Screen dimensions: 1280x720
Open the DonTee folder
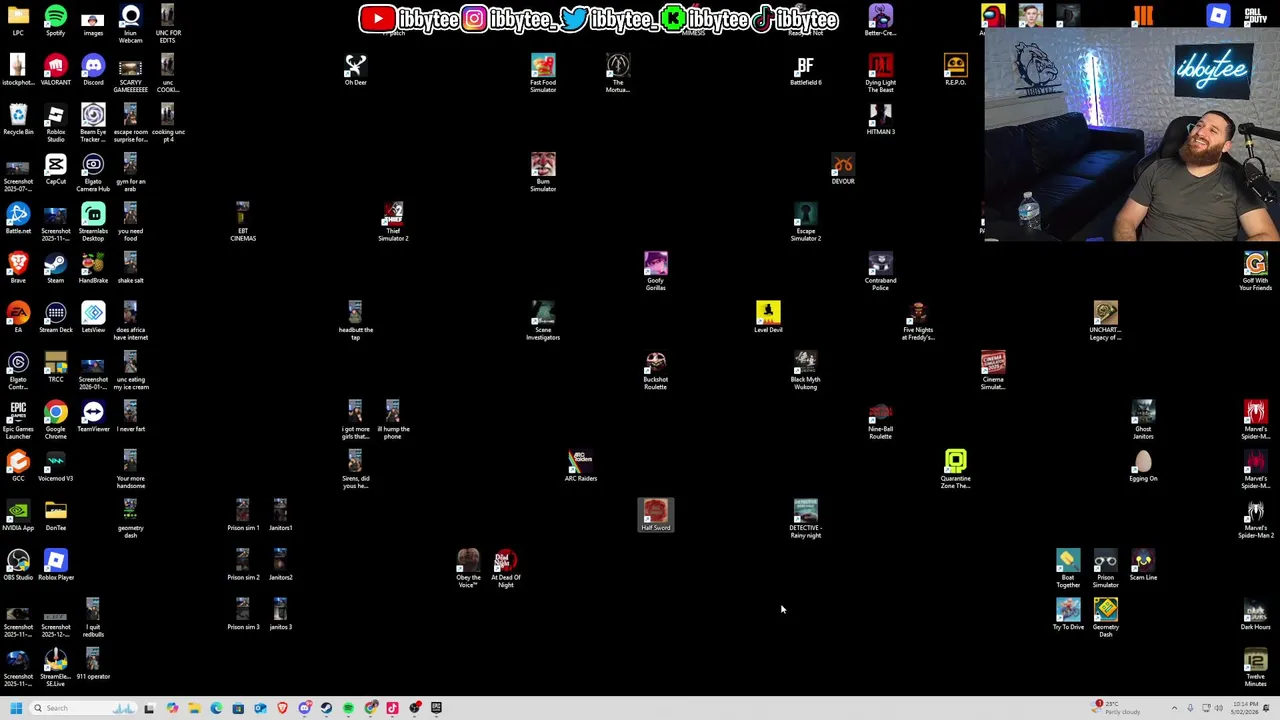(55, 515)
